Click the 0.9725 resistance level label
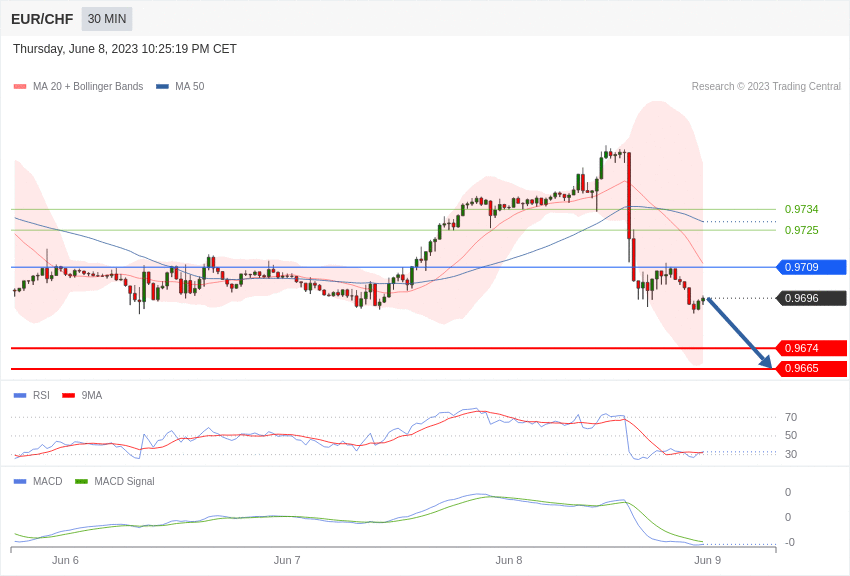This screenshot has width=850, height=576. click(802, 230)
